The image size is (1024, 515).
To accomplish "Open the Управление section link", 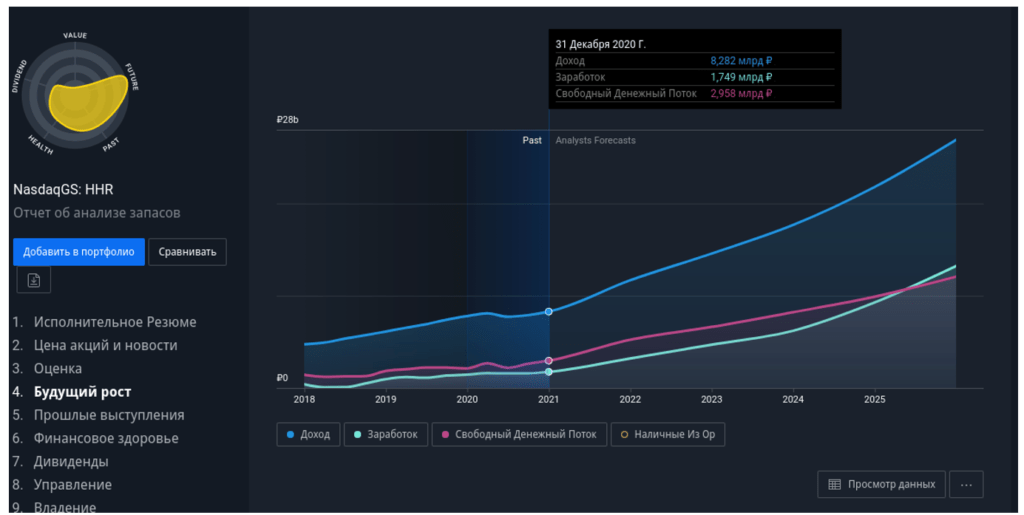I will (73, 484).
